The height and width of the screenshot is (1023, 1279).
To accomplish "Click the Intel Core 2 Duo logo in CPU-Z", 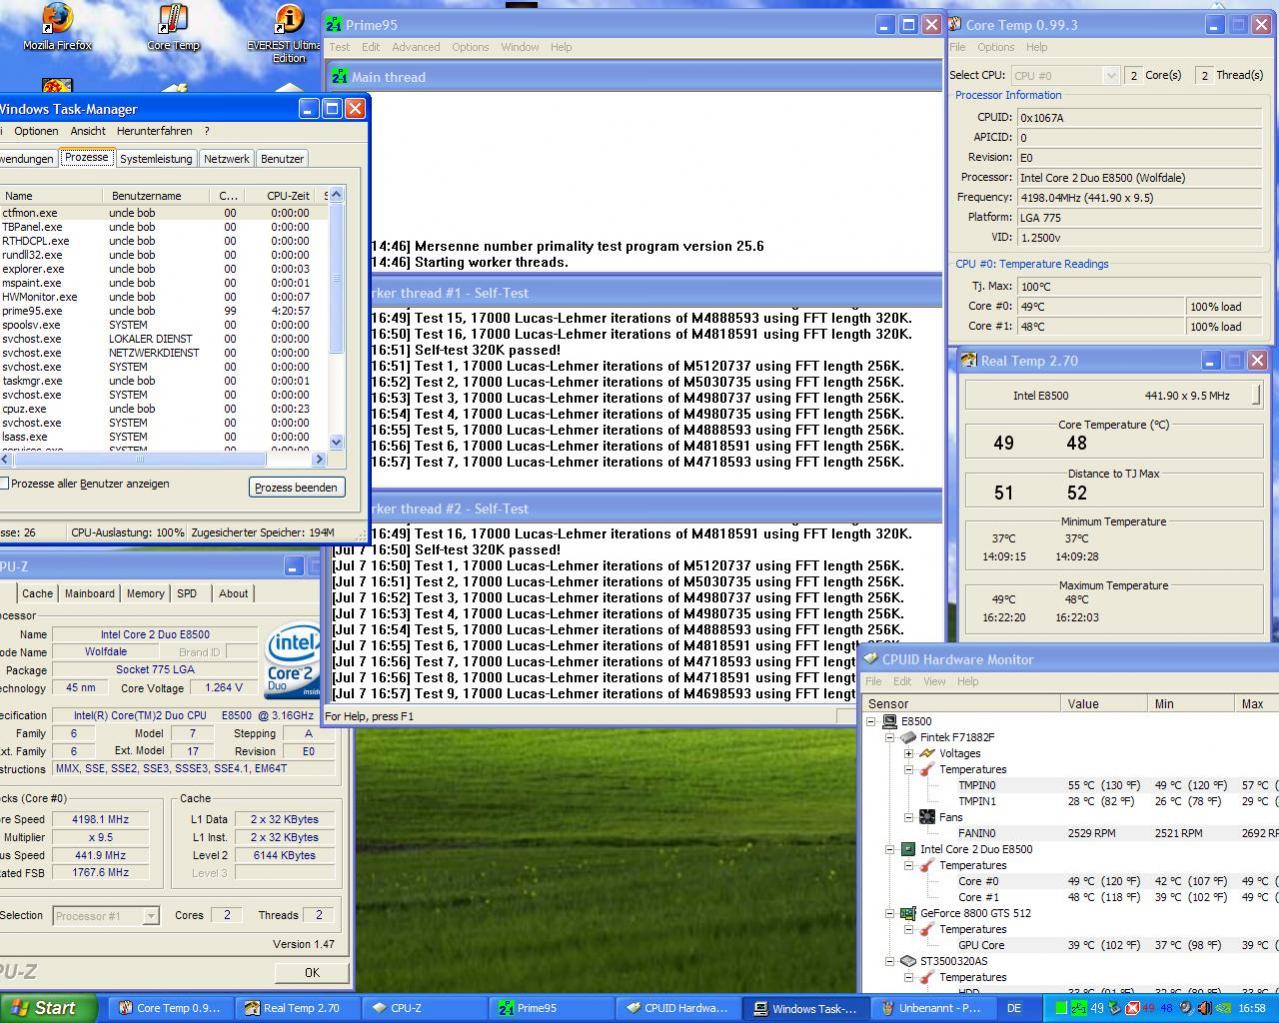I will click(x=292, y=661).
